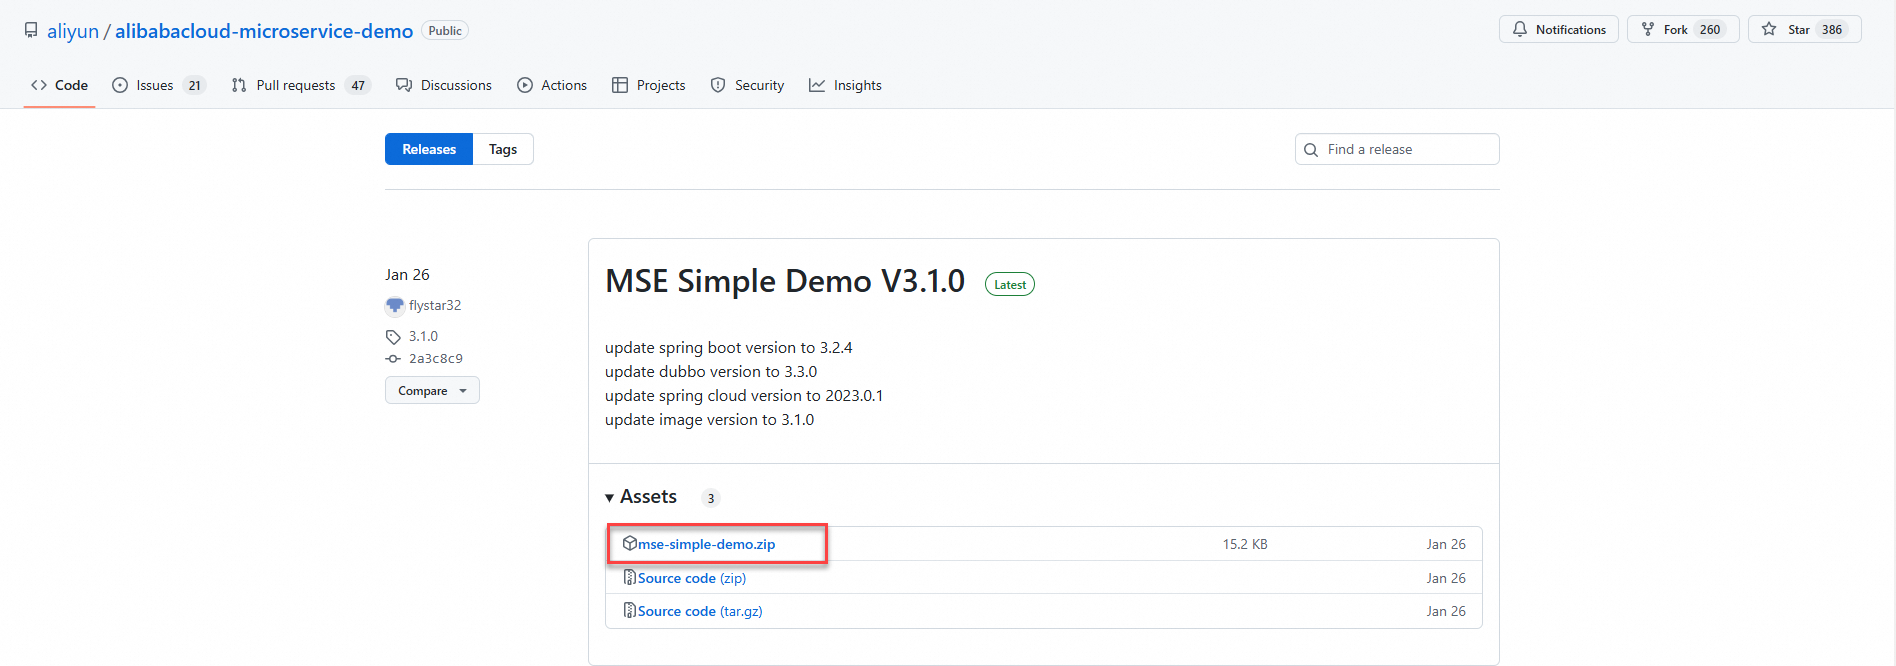Click the Insights graph icon

click(x=817, y=85)
